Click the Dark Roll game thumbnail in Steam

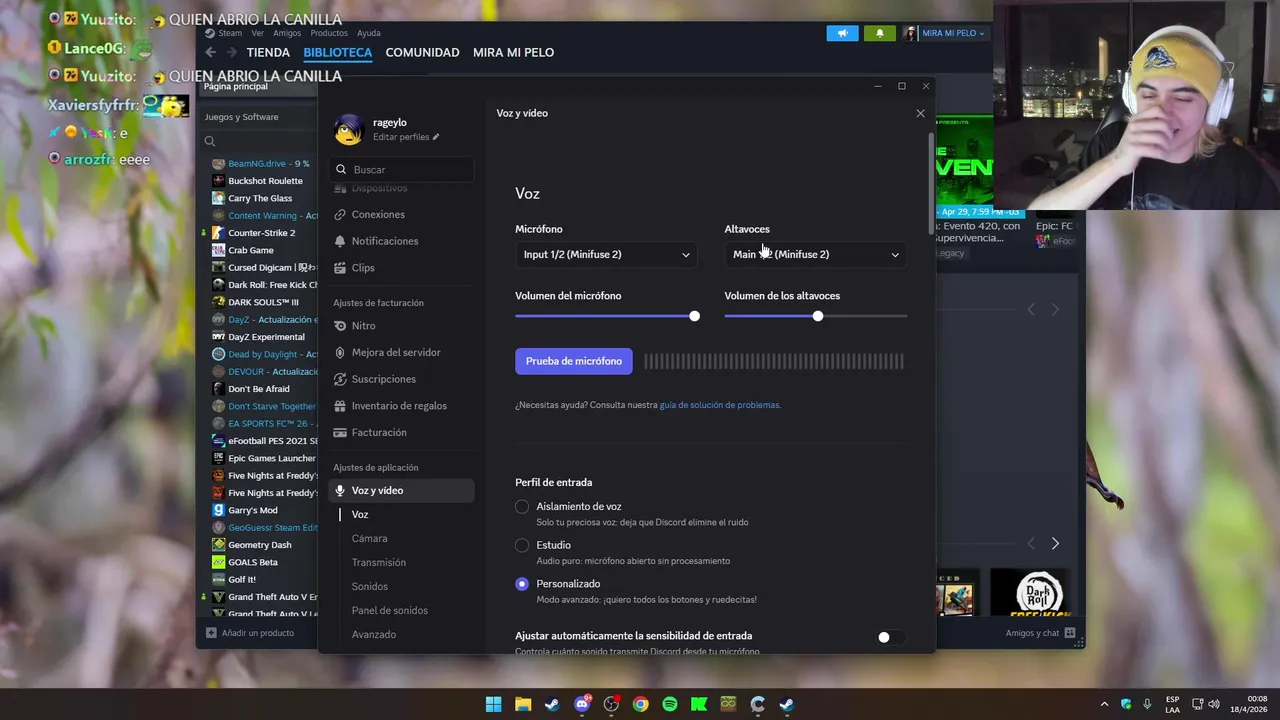1030,592
